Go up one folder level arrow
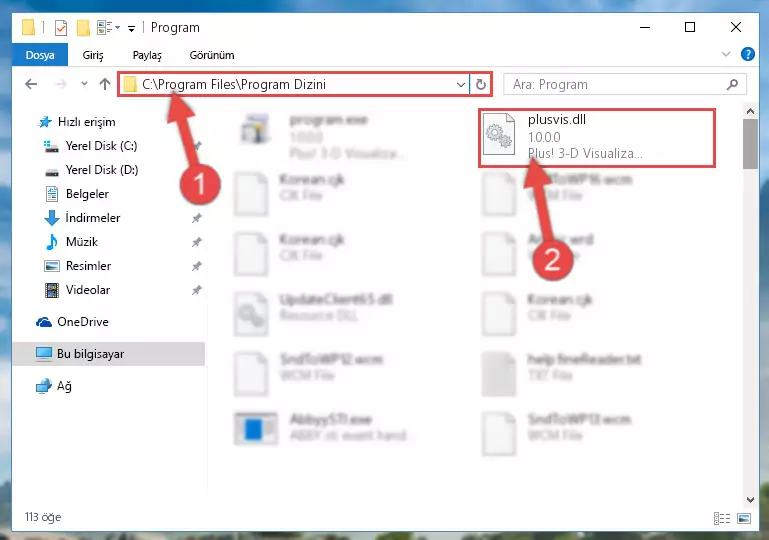The width and height of the screenshot is (769, 540). (104, 84)
